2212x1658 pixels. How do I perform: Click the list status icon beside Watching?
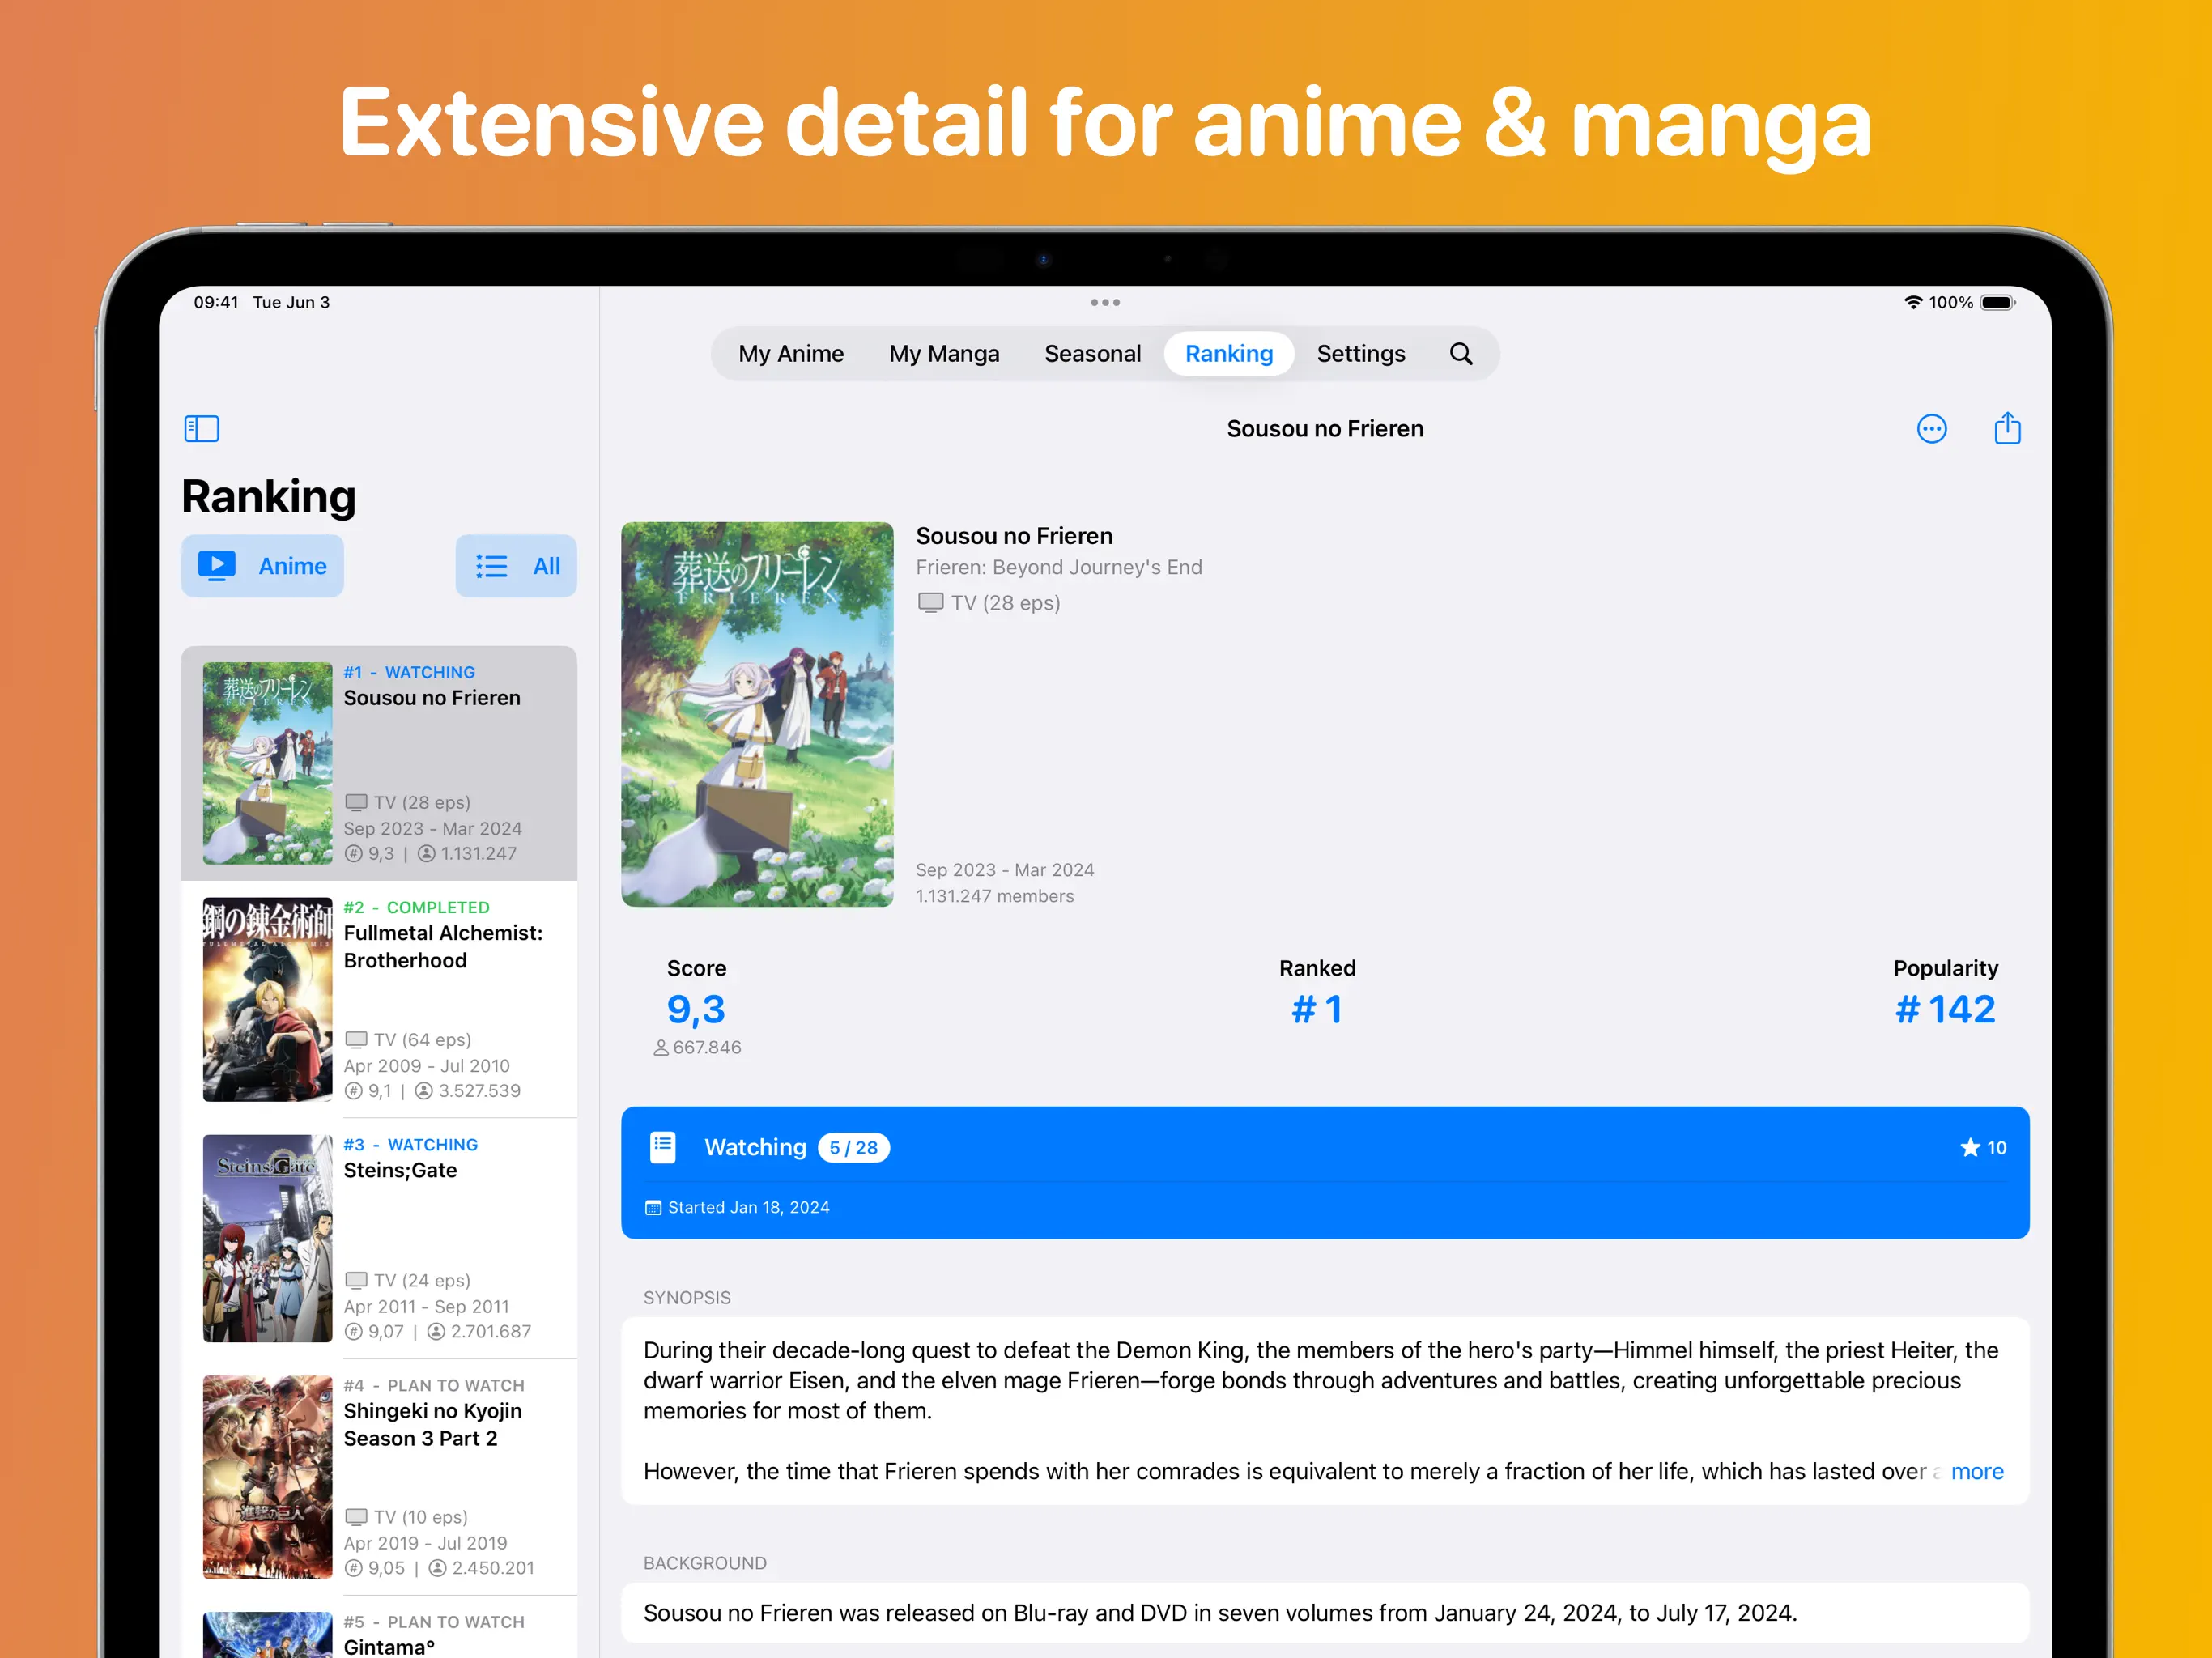[663, 1147]
